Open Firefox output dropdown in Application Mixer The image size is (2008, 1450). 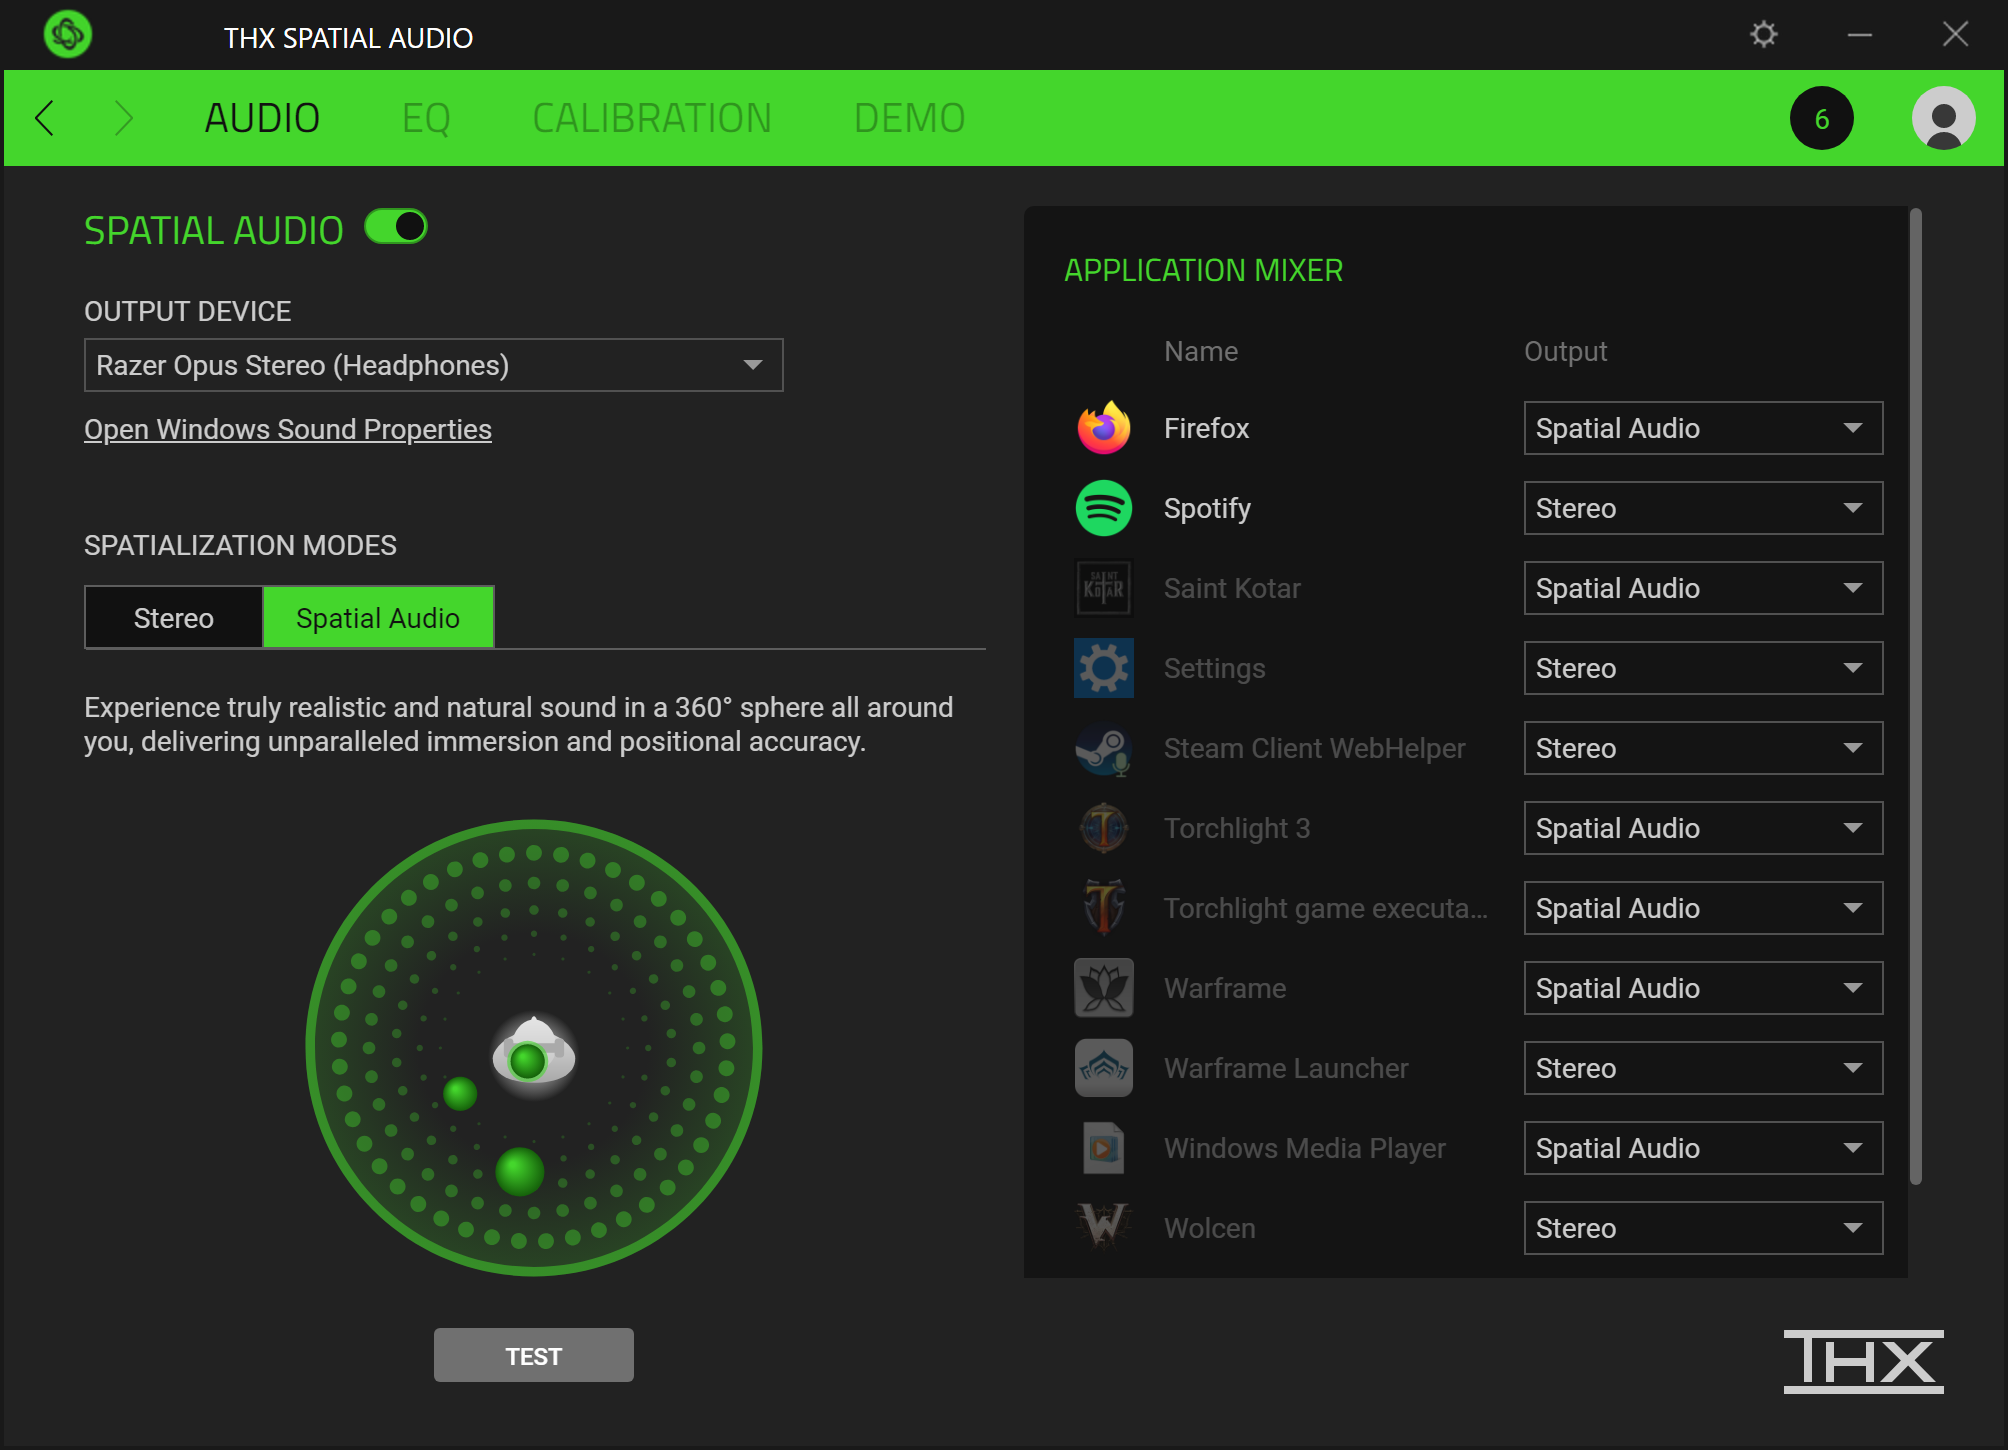[1702, 428]
